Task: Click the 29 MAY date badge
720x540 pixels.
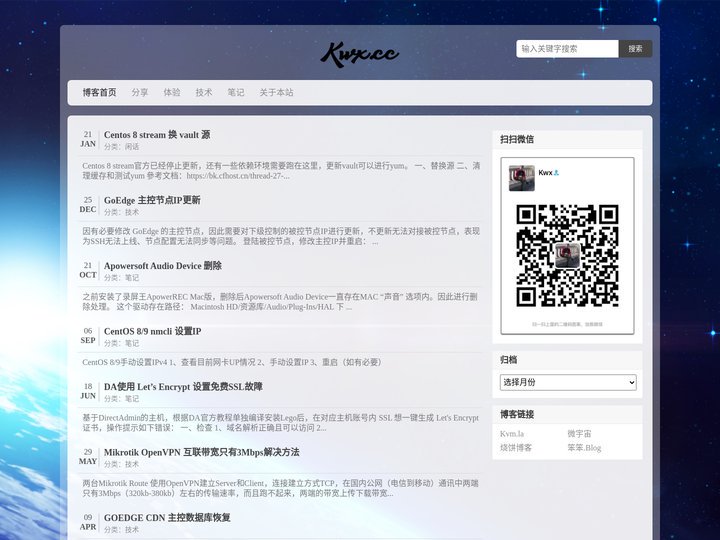Action: pyautogui.click(x=88, y=457)
